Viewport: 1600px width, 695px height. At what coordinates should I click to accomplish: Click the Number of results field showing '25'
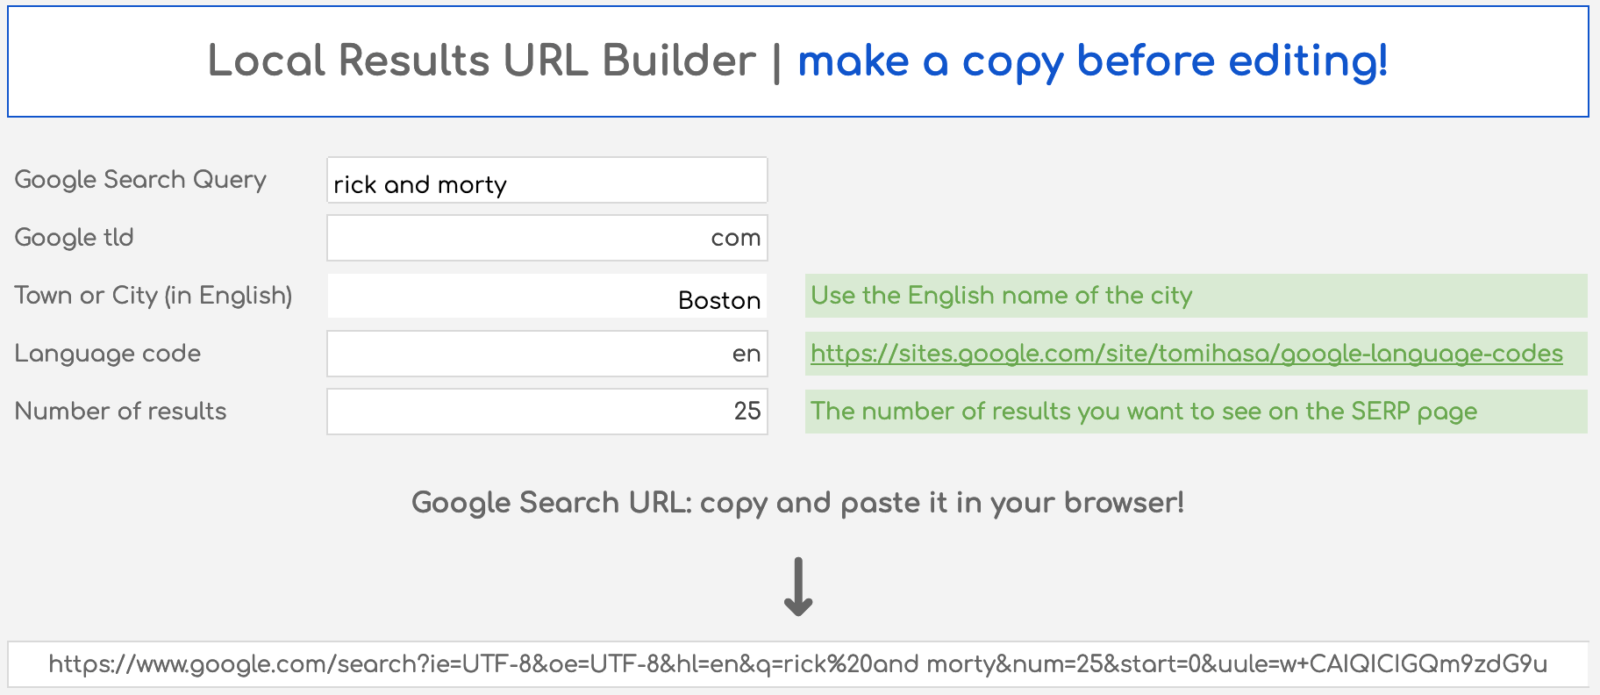pyautogui.click(x=545, y=411)
